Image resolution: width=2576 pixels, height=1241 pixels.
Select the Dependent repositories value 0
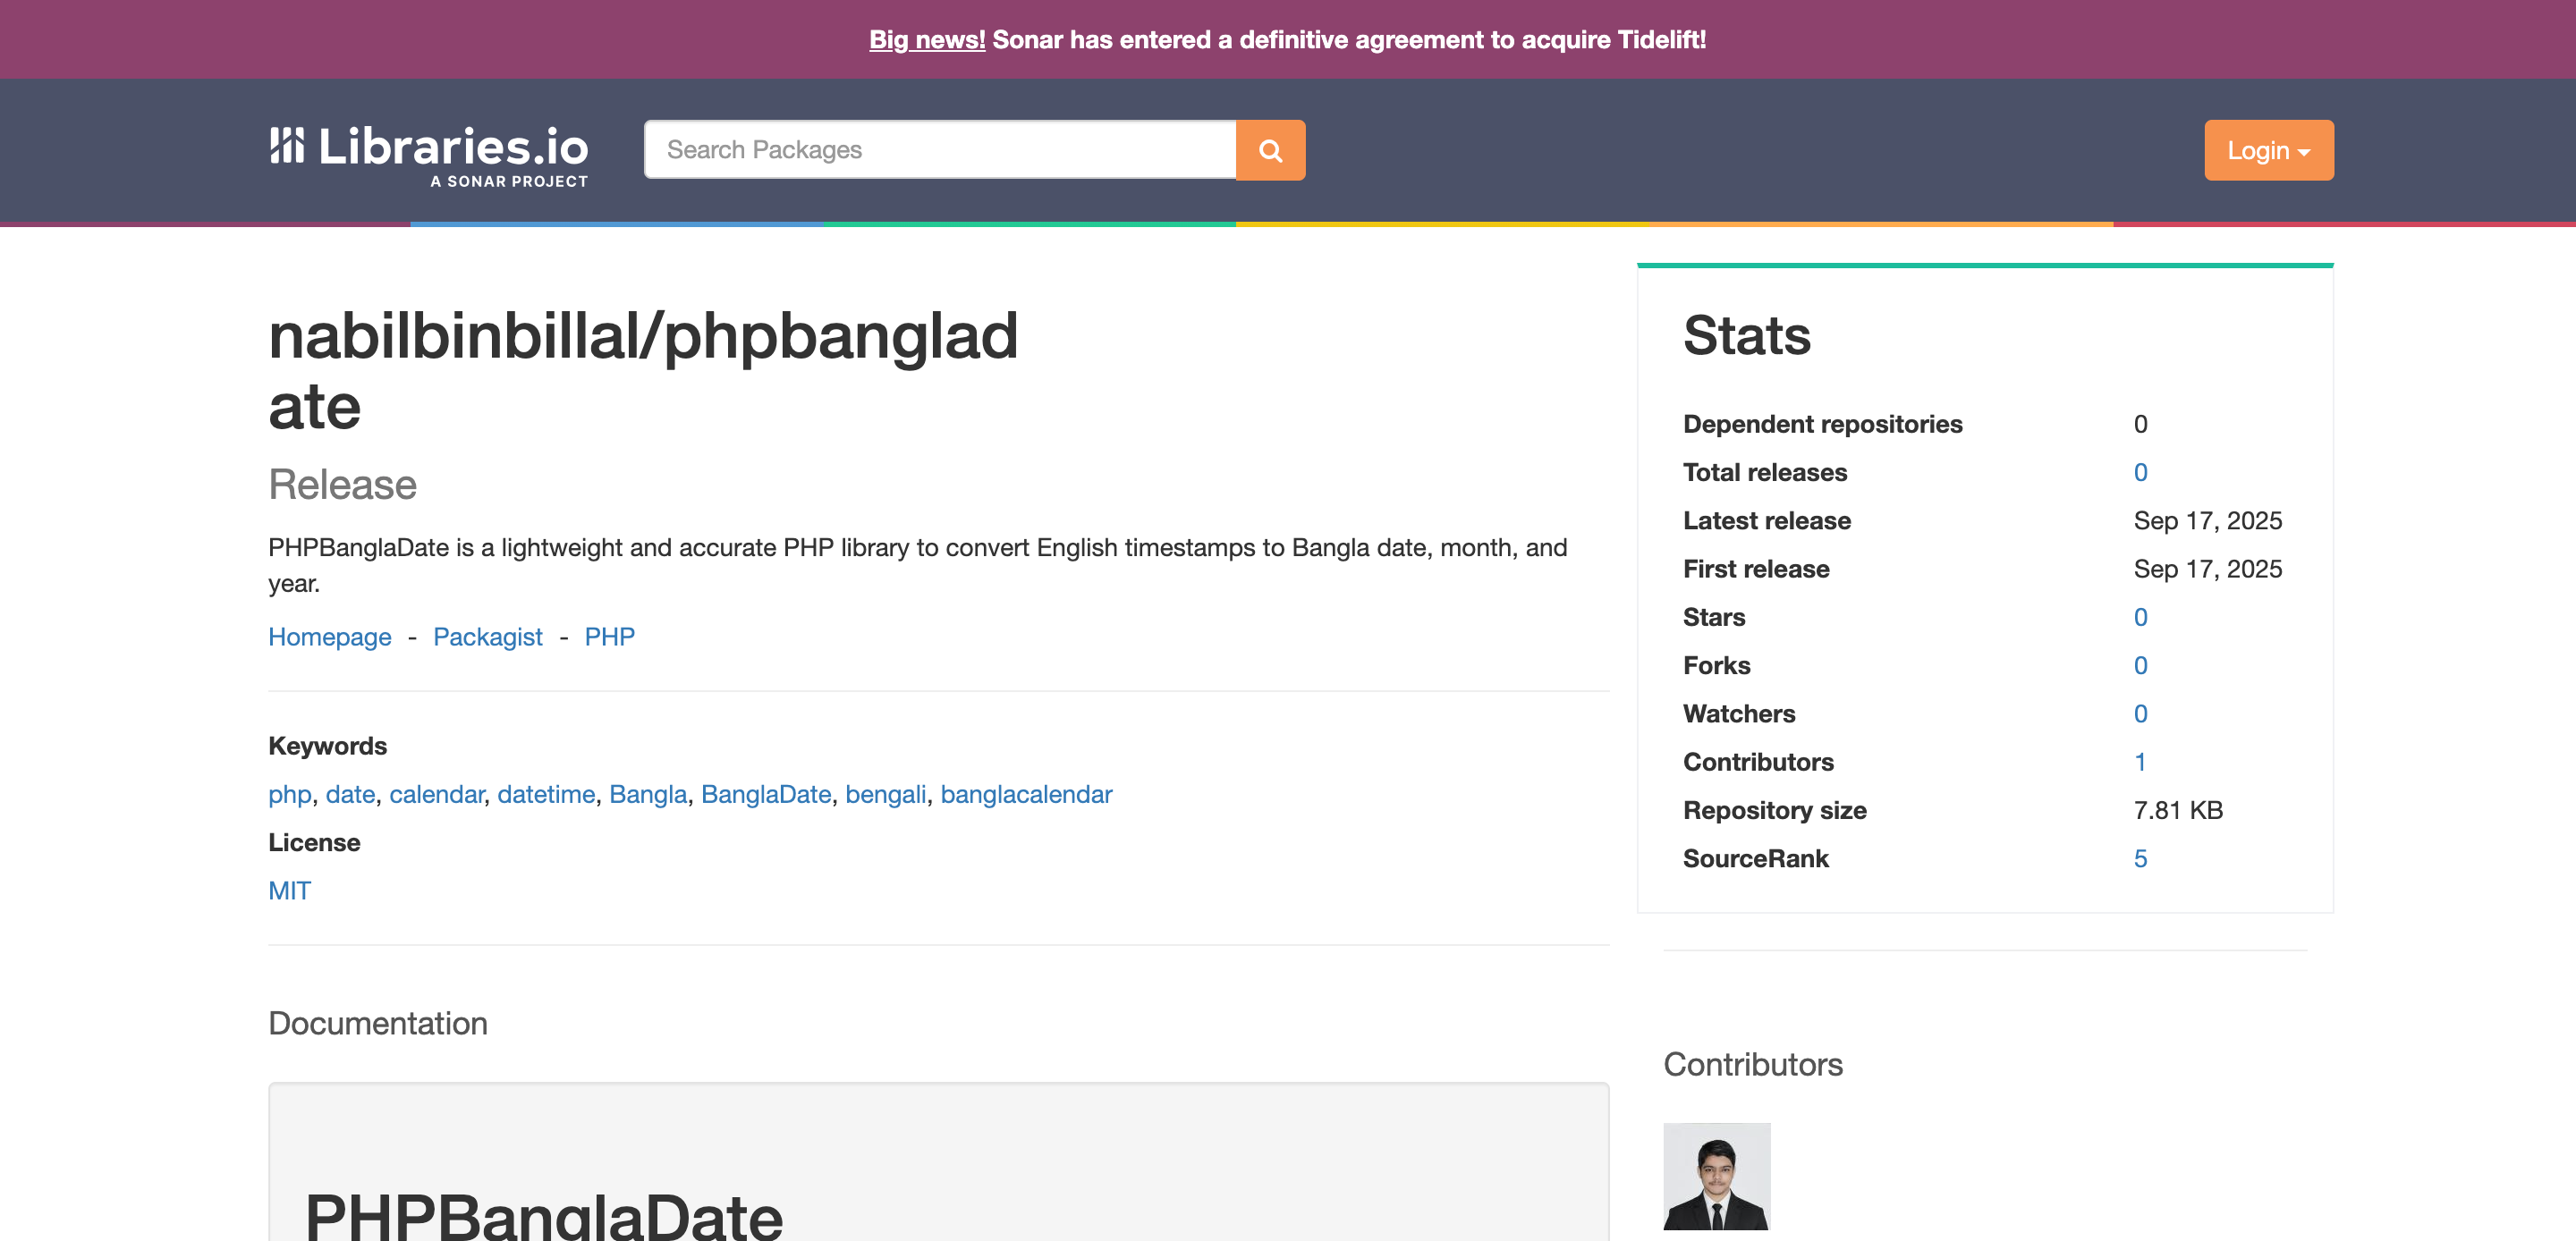(2140, 424)
